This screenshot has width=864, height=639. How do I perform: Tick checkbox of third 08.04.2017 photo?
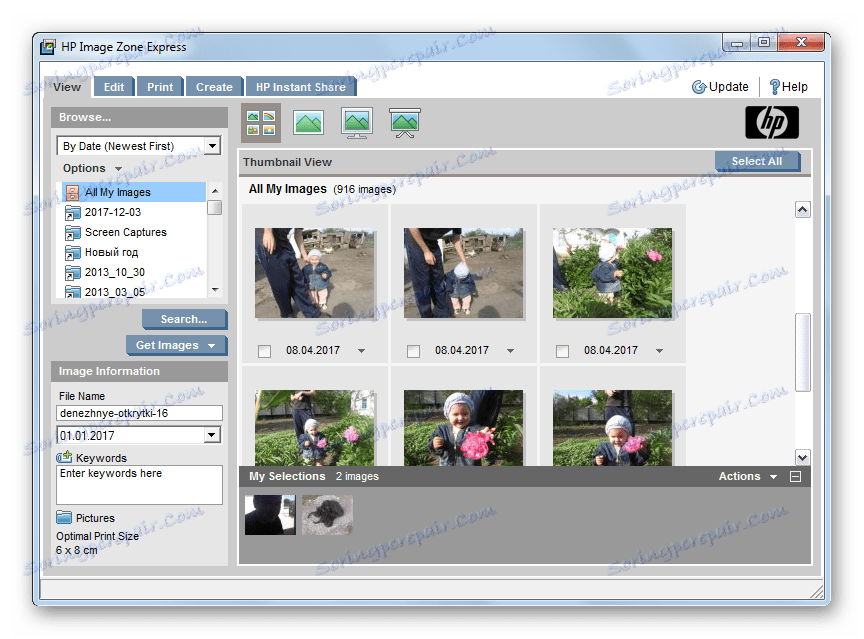562,351
